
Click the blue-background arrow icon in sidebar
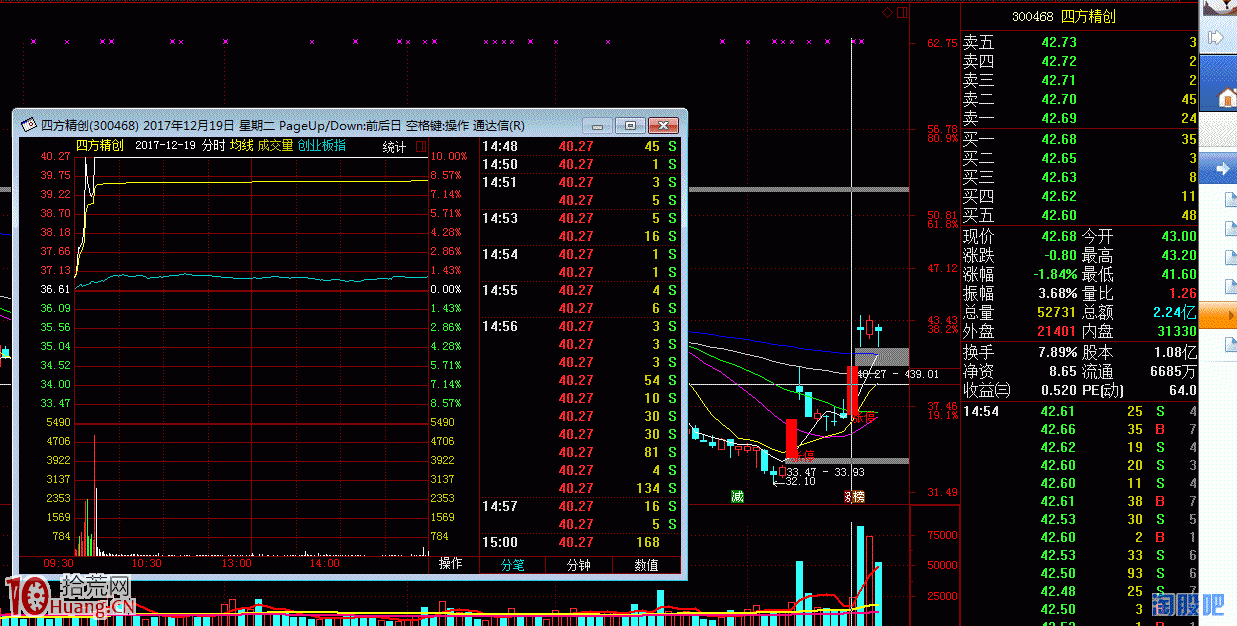[1222, 170]
